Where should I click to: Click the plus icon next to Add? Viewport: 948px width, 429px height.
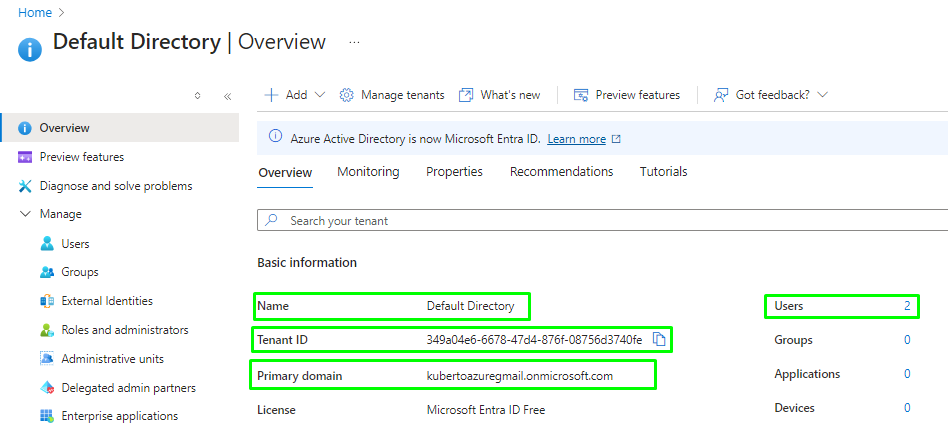[272, 95]
